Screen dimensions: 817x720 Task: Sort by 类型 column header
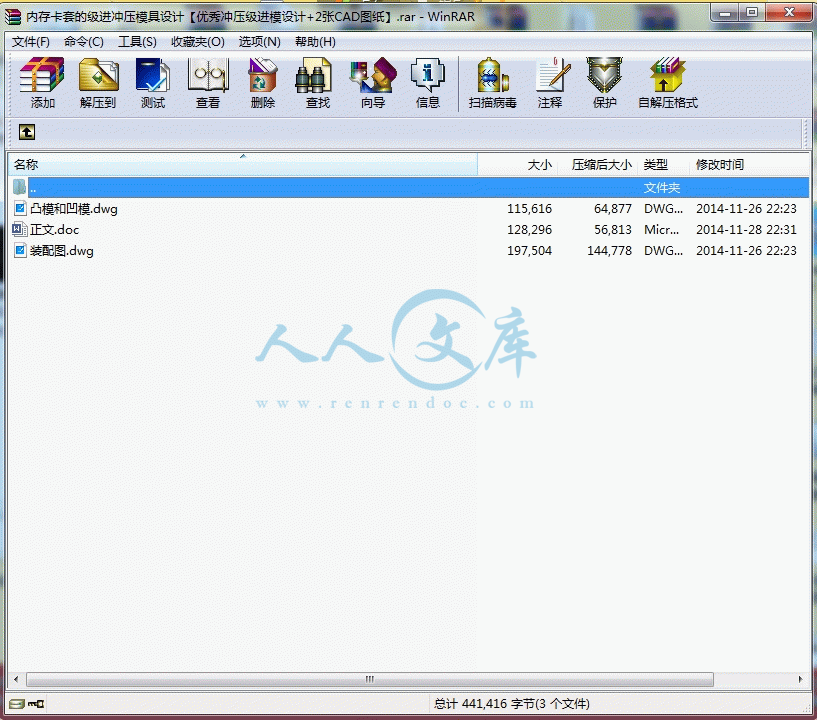tap(664, 165)
